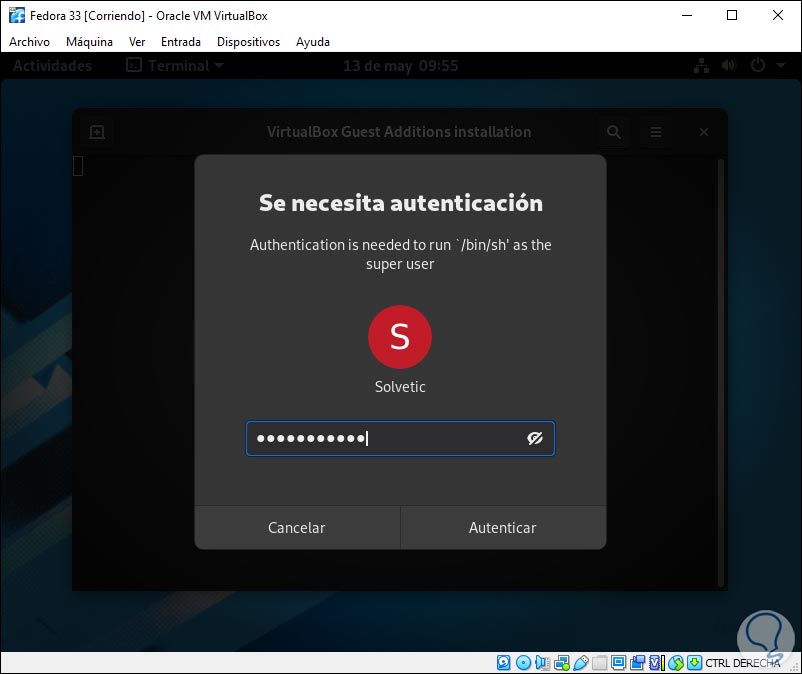Click hard disk activity status icon
This screenshot has height=674, width=802.
coord(503,663)
